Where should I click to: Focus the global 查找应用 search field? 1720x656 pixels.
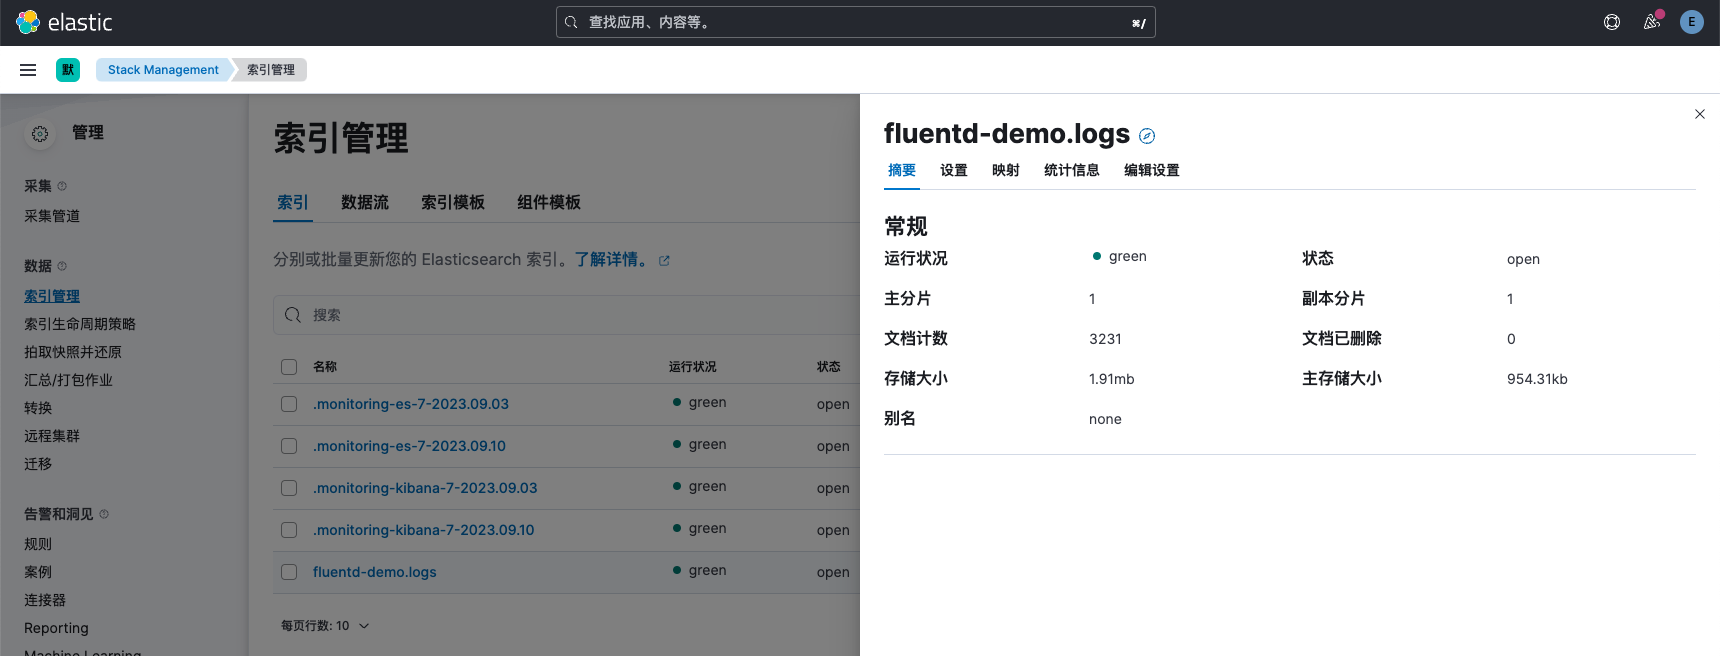(x=856, y=22)
